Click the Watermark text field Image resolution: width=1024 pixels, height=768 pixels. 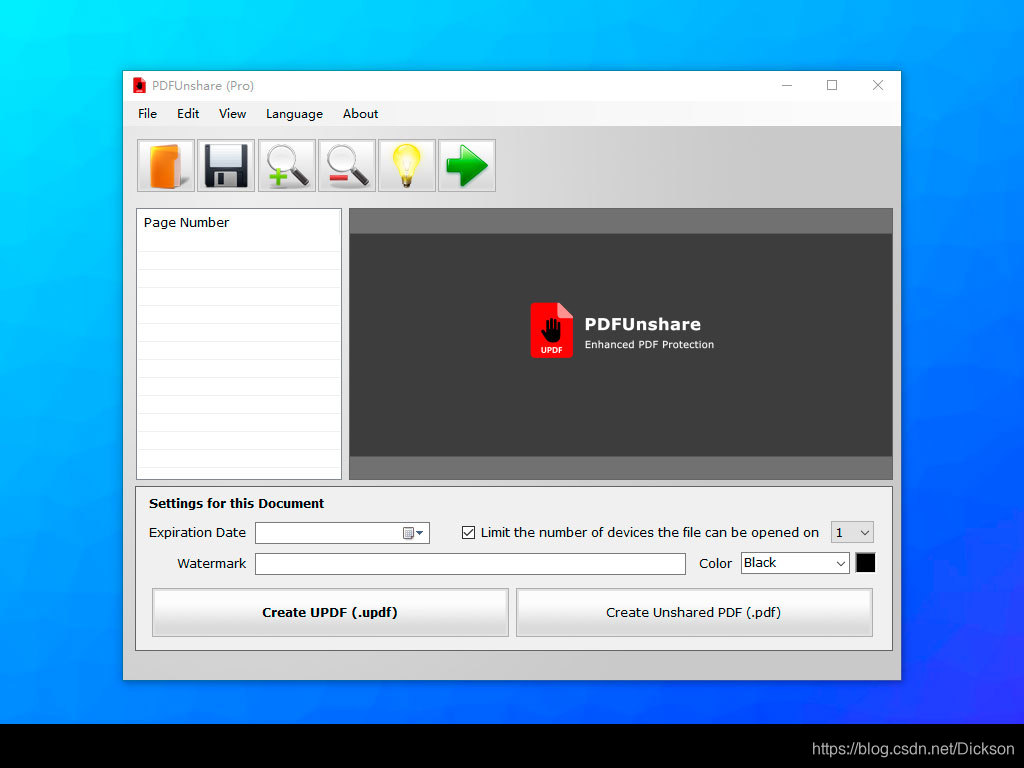pyautogui.click(x=470, y=564)
